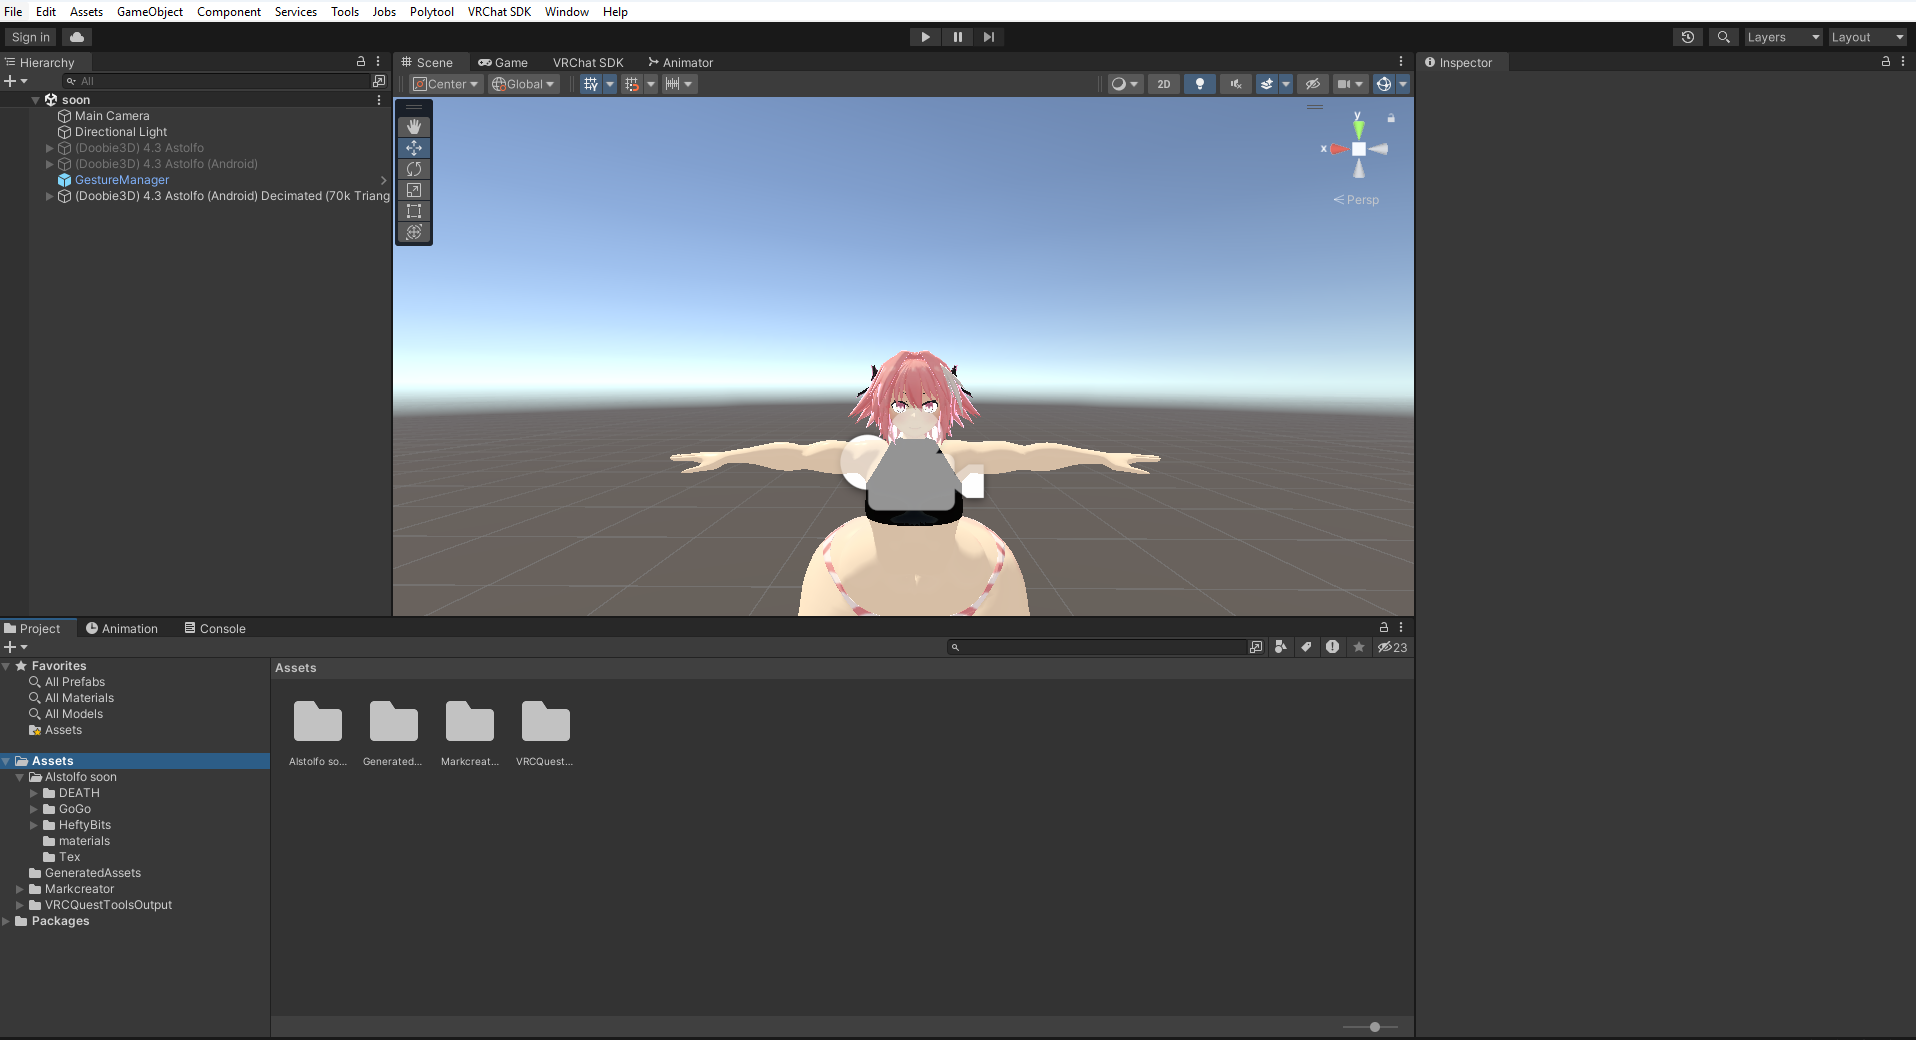Open GestureManager prefab arrow
The image size is (1916, 1040).
pos(383,180)
